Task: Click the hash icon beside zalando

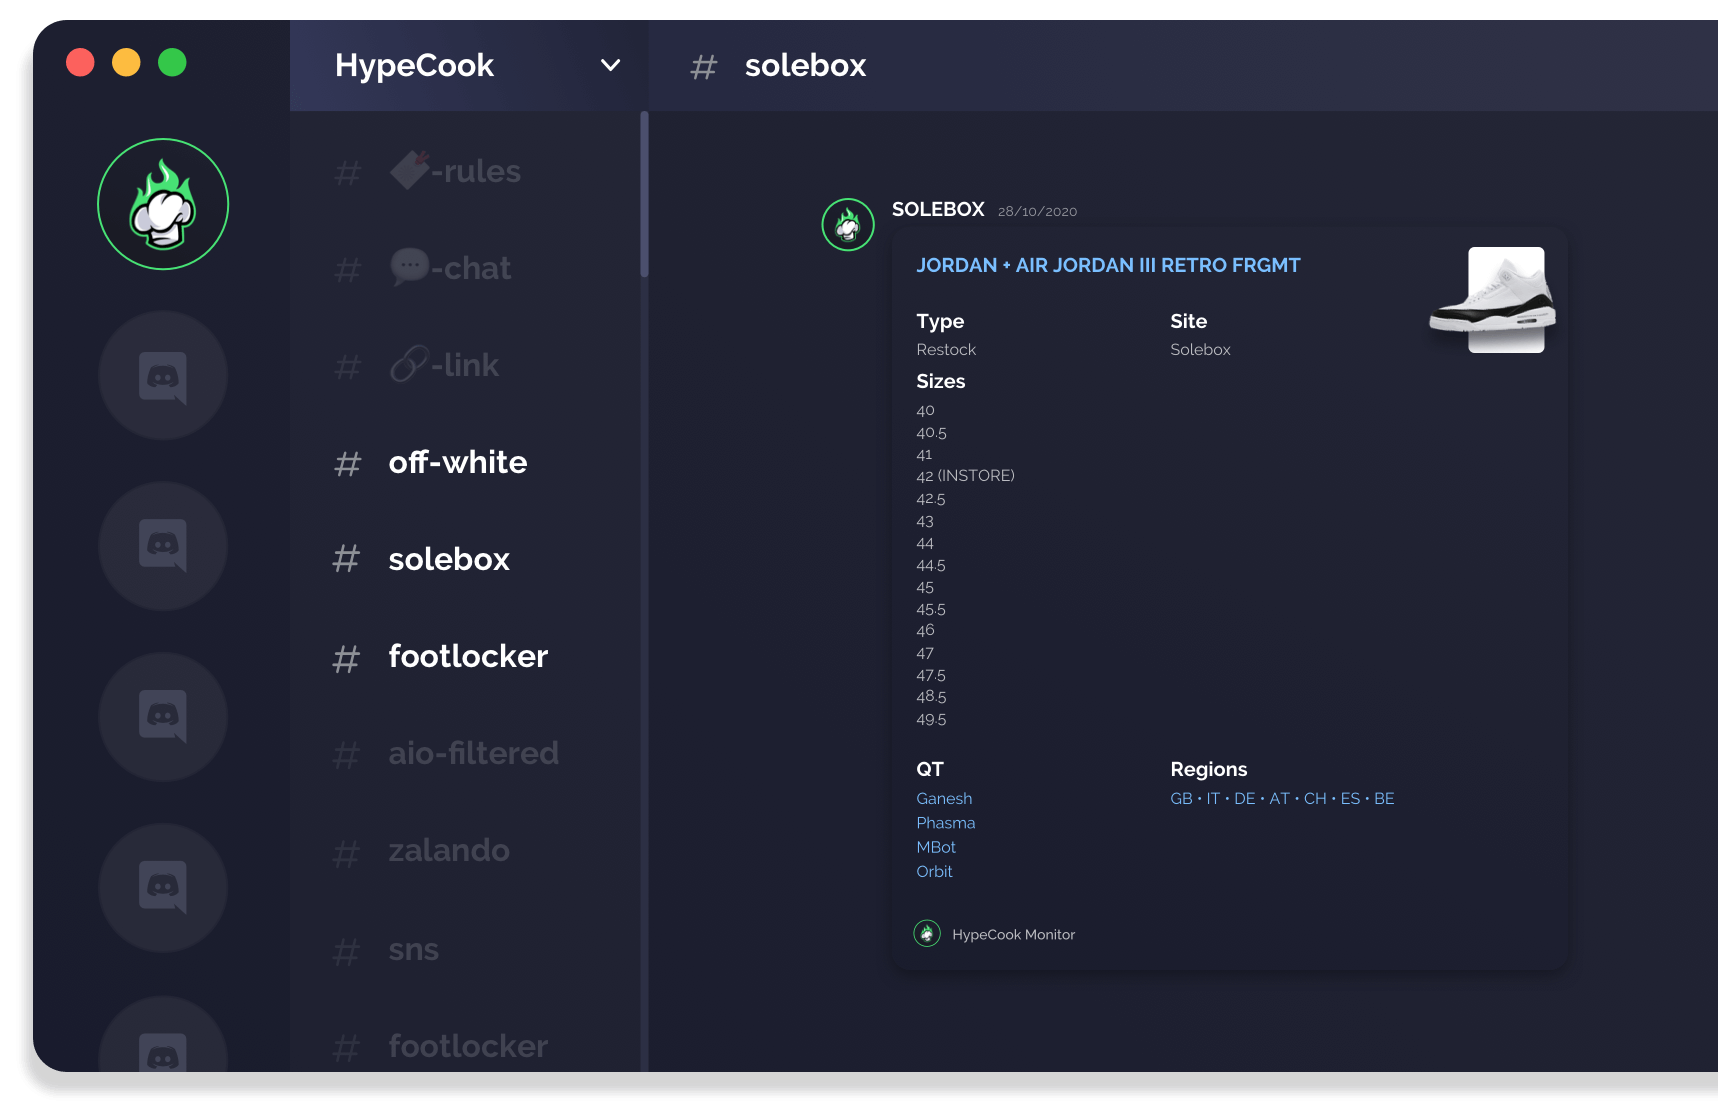Action: click(x=346, y=852)
